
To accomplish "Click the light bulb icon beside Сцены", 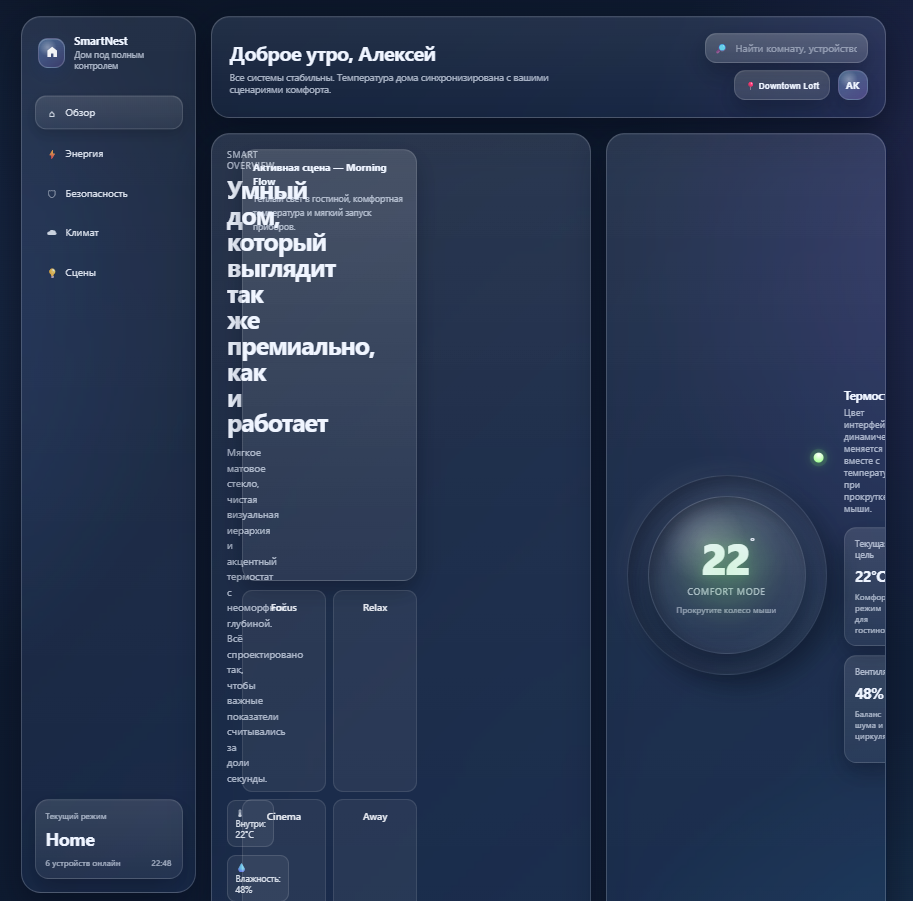I will click(52, 273).
